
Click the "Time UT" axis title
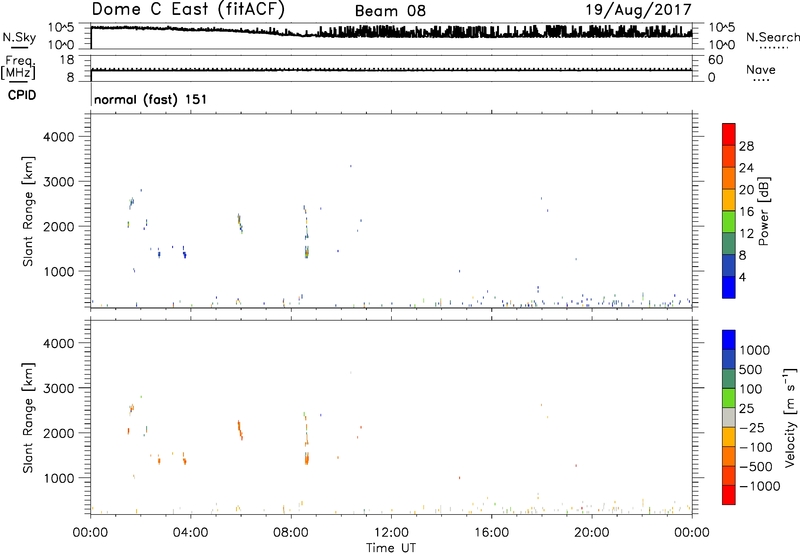coord(391,548)
